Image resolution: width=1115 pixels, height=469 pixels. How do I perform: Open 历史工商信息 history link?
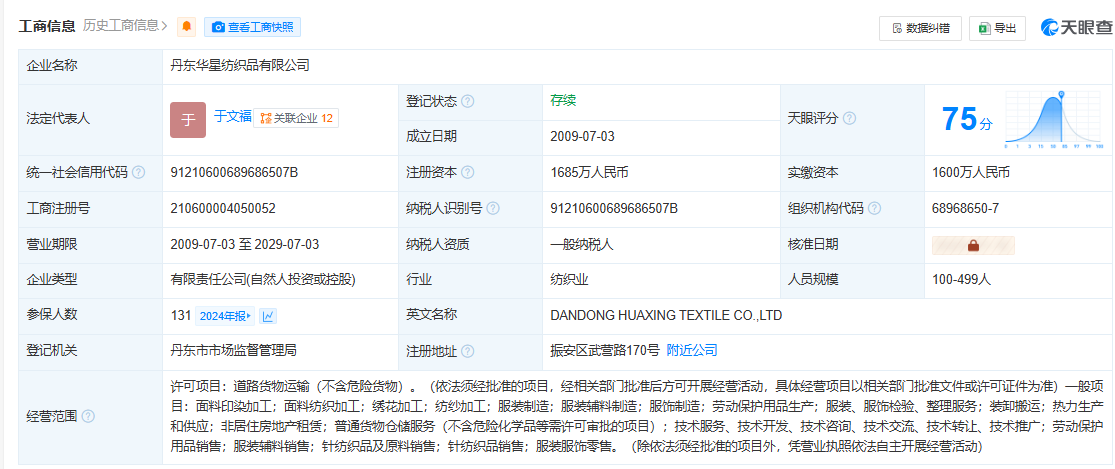pyautogui.click(x=125, y=26)
